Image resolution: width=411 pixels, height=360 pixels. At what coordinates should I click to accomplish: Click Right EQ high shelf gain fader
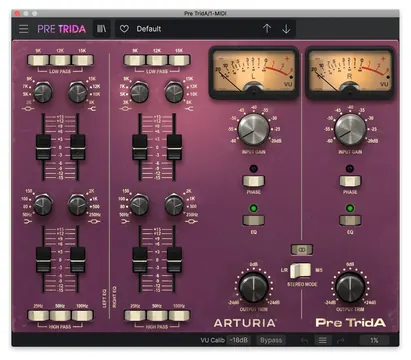174,147
